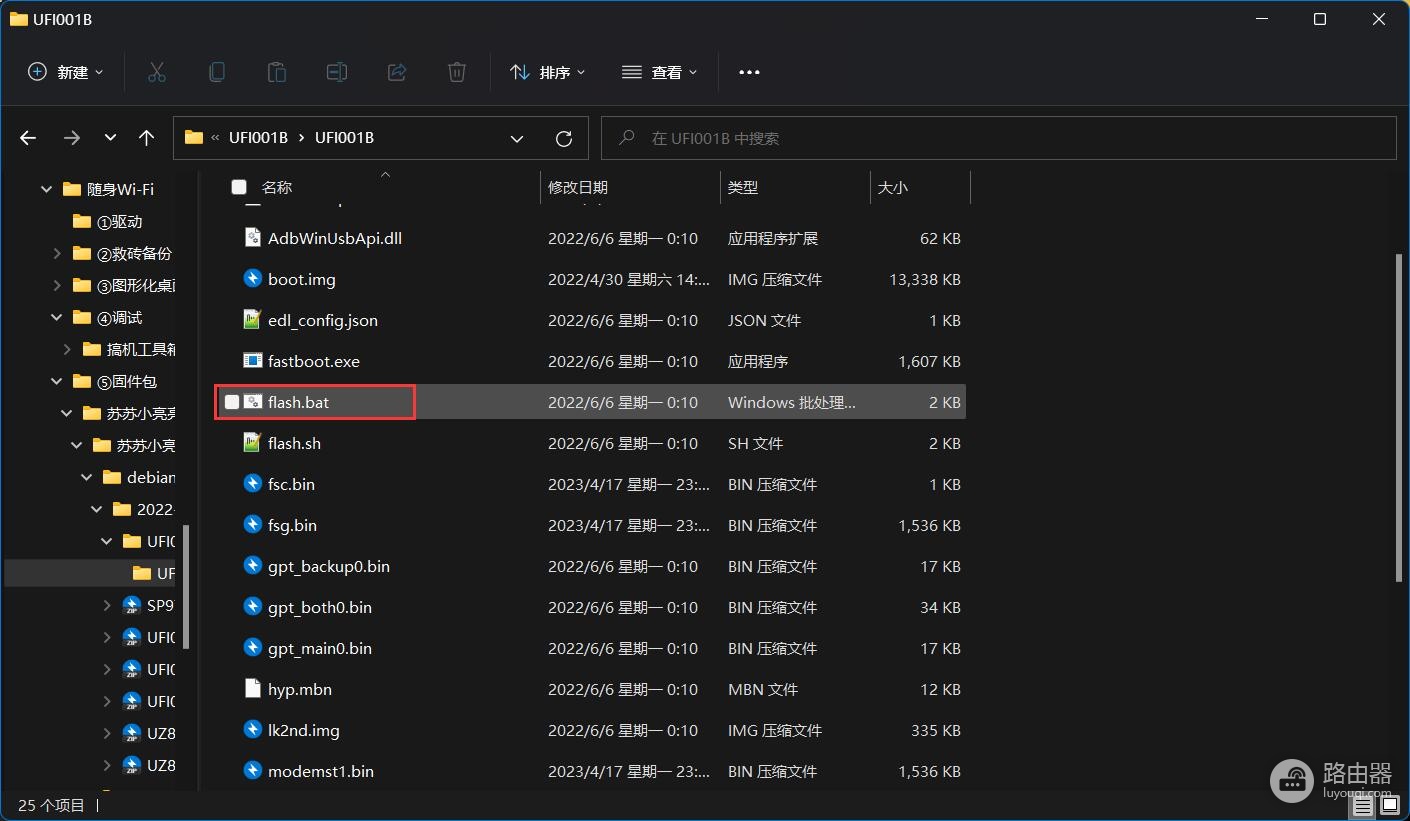Sort by 类型 column header
This screenshot has height=821, width=1410.
pos(743,187)
